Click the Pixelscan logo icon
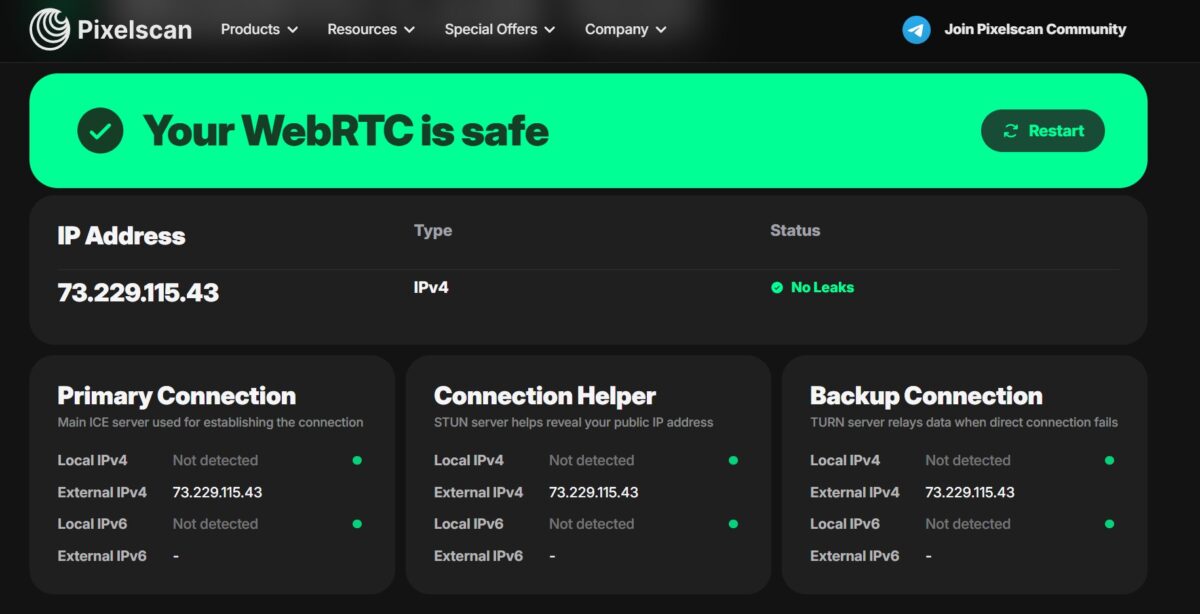The height and width of the screenshot is (614, 1200). pos(49,29)
